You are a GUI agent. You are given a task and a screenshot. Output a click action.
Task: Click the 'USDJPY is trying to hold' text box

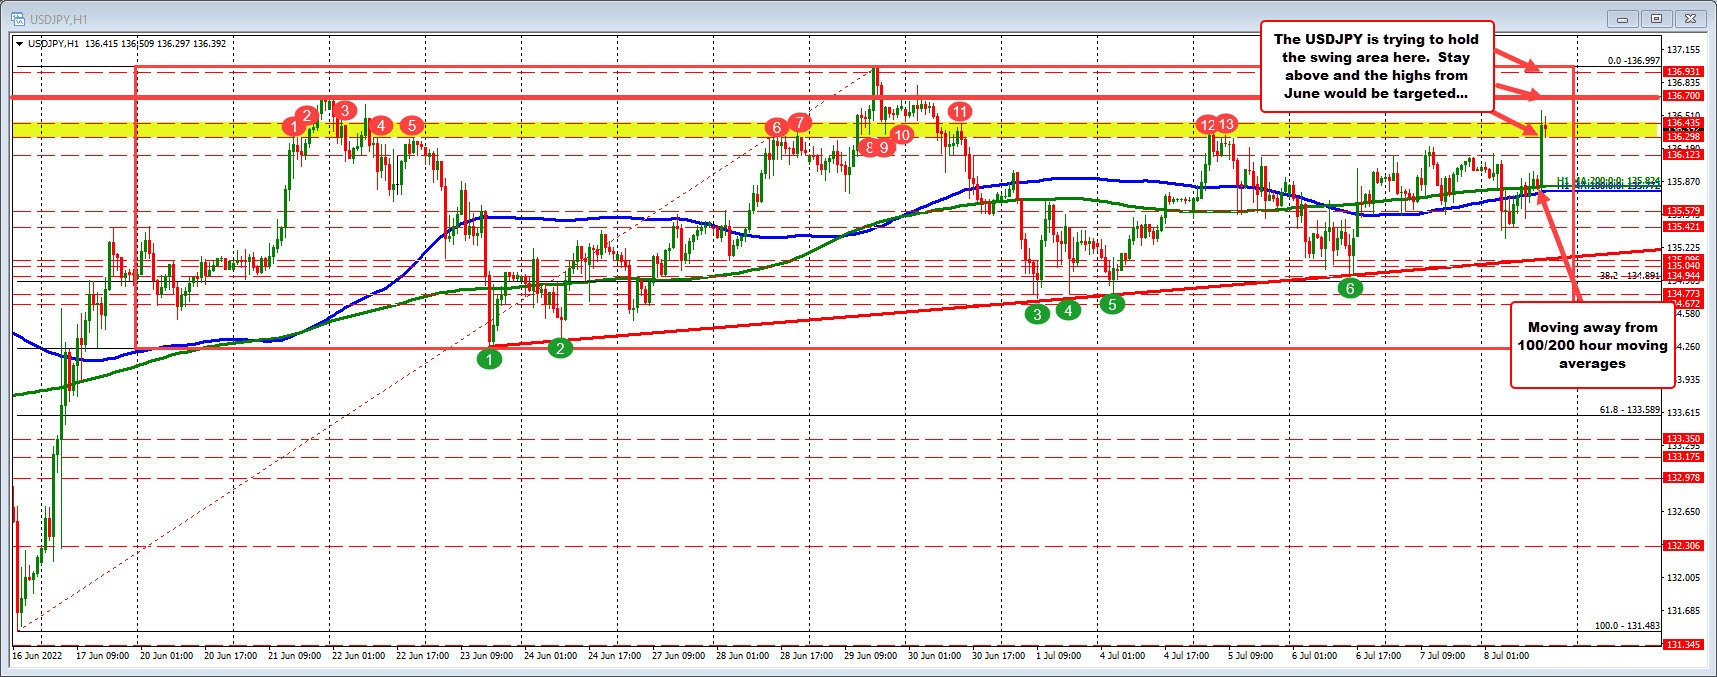click(1375, 66)
